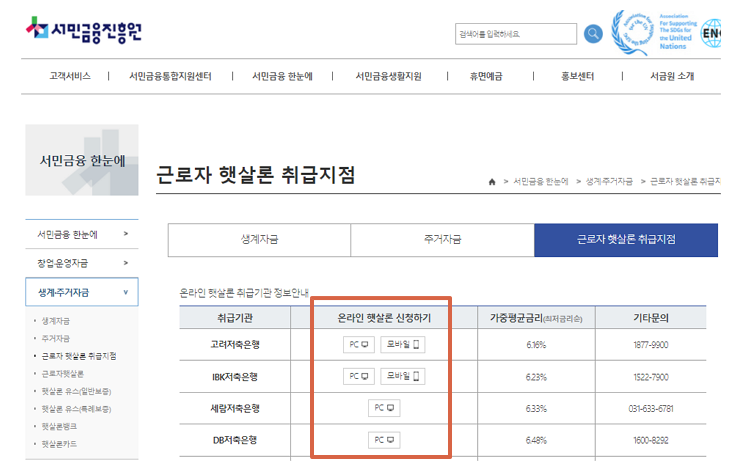Image resolution: width=734 pixels, height=468 pixels.
Task: Click the 기타문의 column header
Action: click(x=651, y=318)
